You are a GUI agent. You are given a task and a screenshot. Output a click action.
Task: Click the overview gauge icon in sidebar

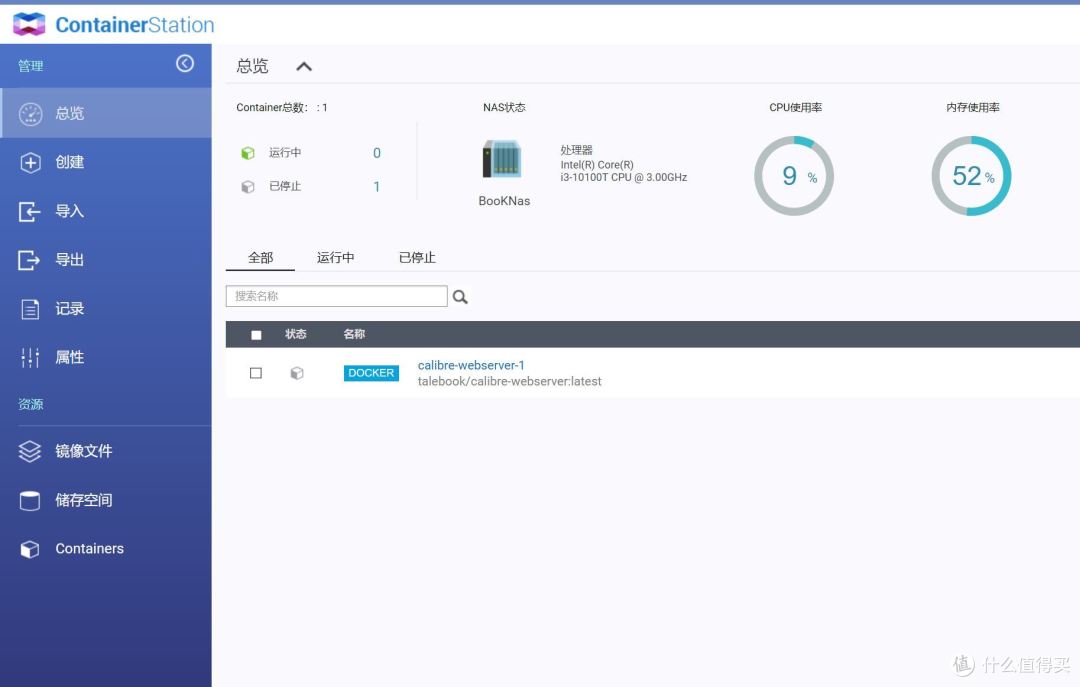tap(30, 114)
